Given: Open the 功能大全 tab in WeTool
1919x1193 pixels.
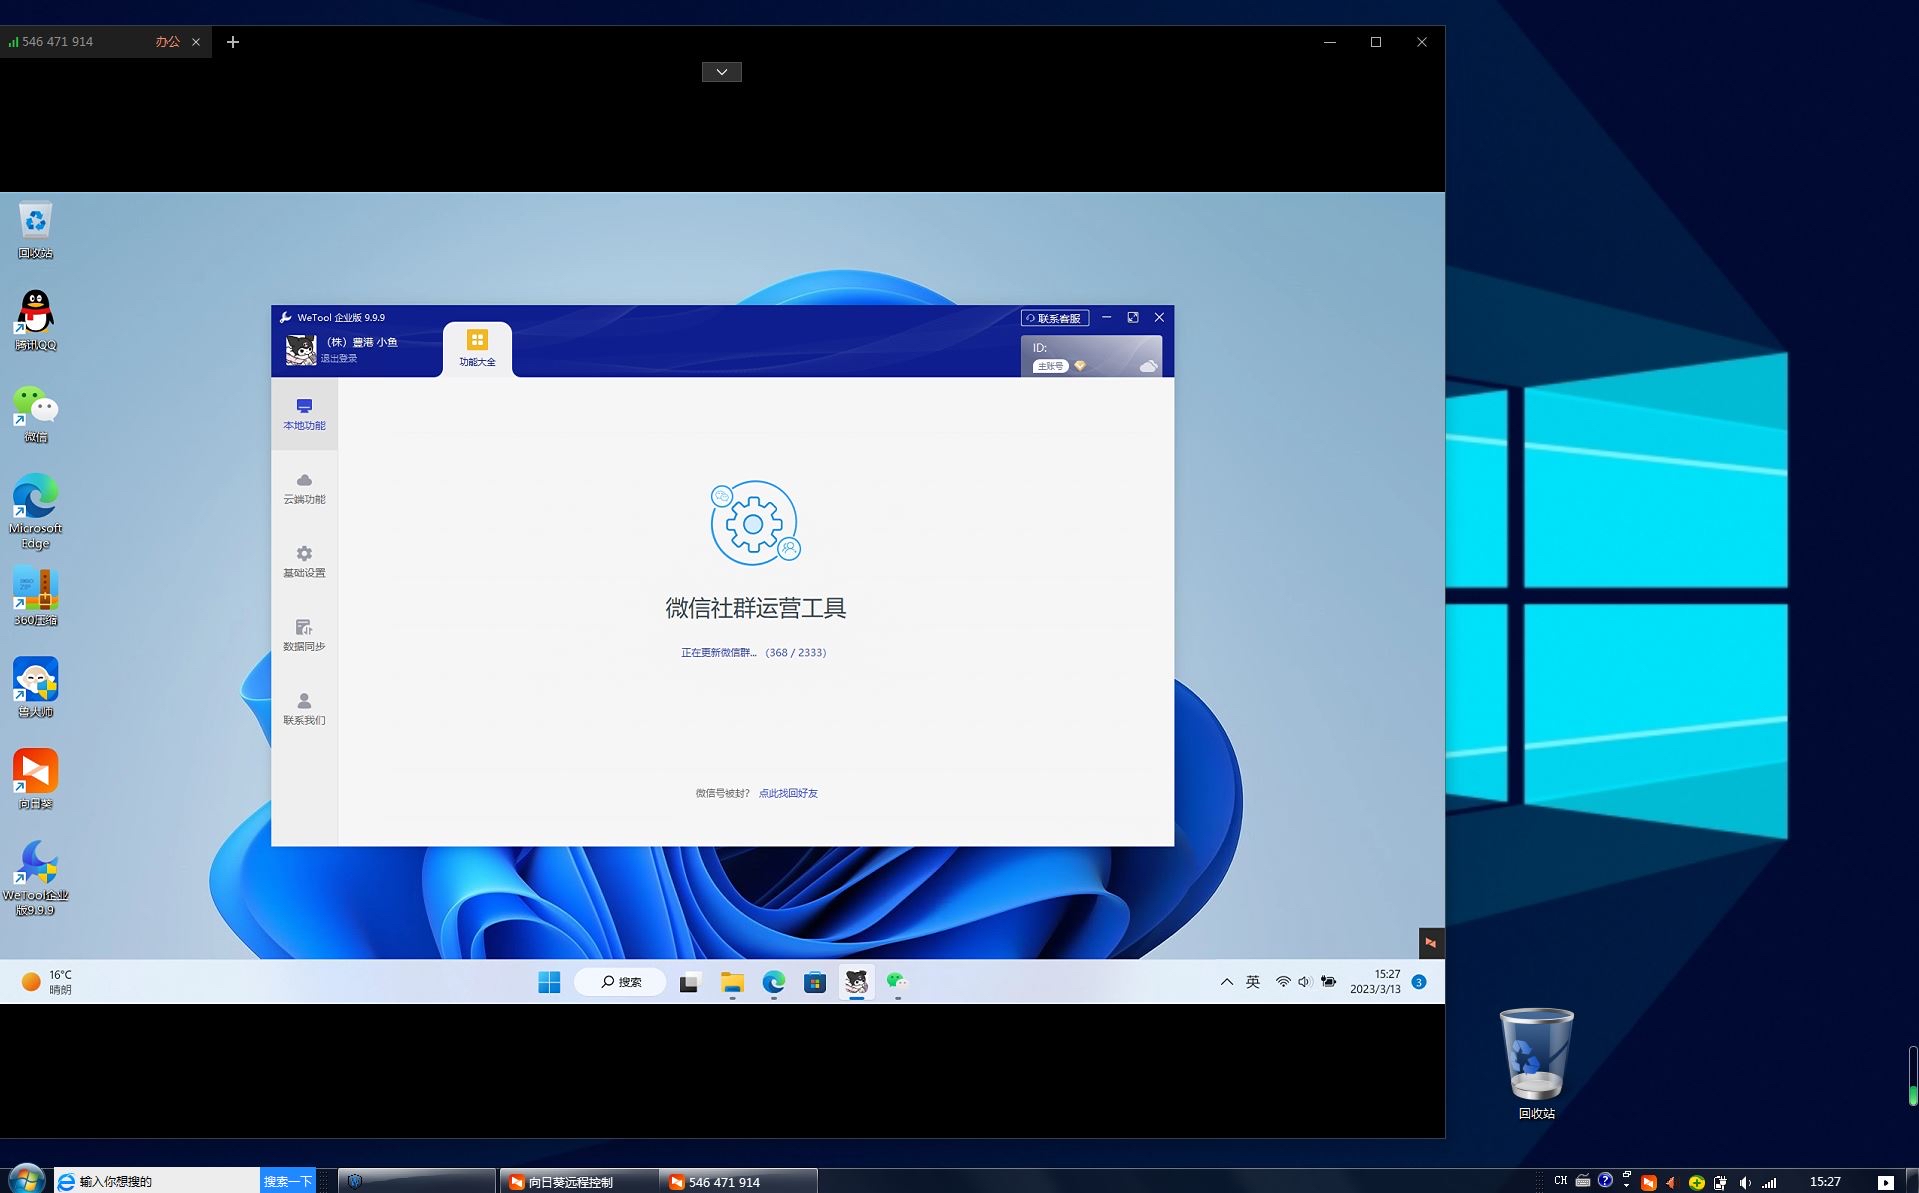Looking at the screenshot, I should (x=477, y=348).
